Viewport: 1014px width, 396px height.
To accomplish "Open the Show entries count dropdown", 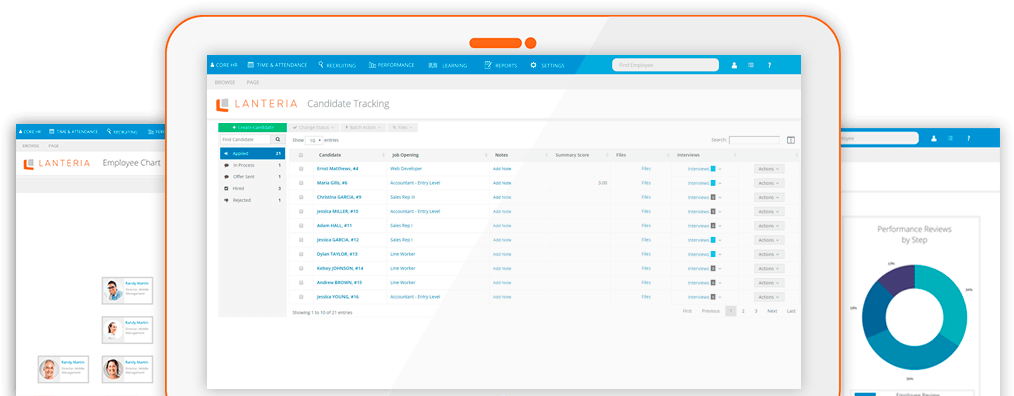I will (x=314, y=140).
